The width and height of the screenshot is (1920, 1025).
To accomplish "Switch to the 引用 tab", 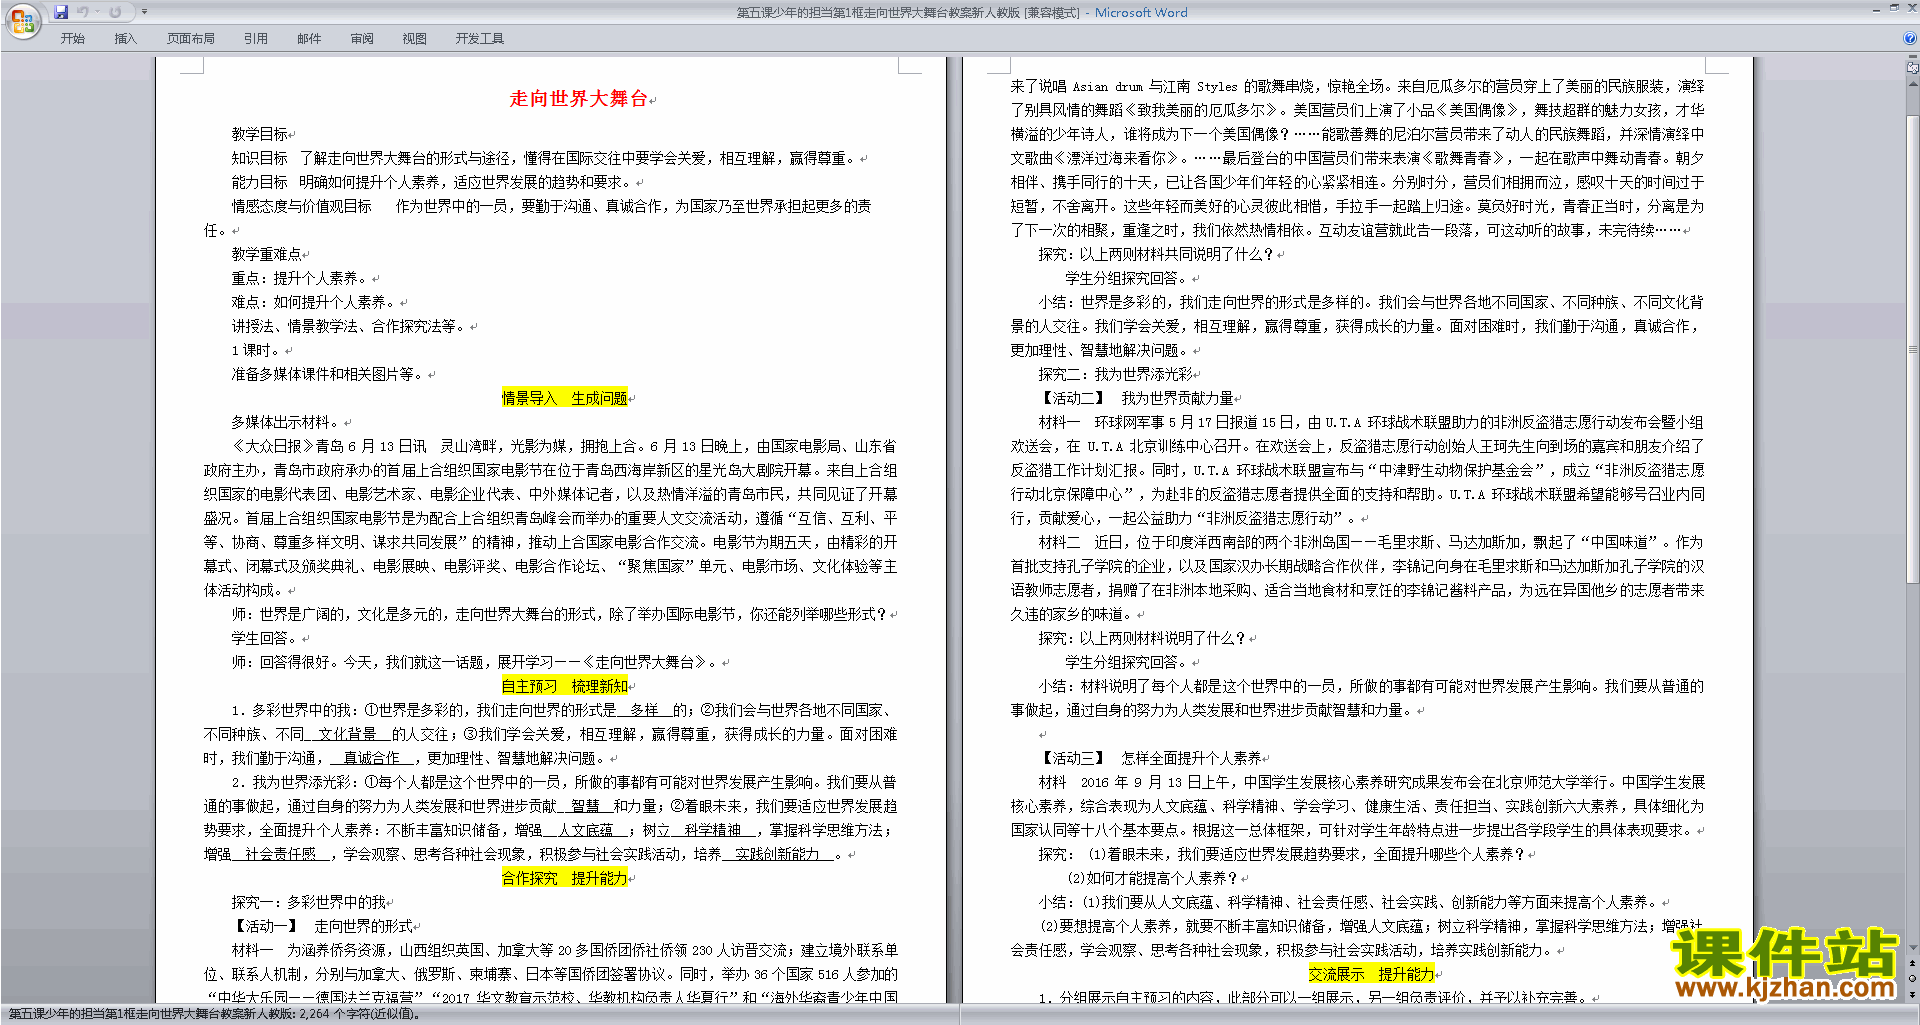I will click(x=256, y=38).
